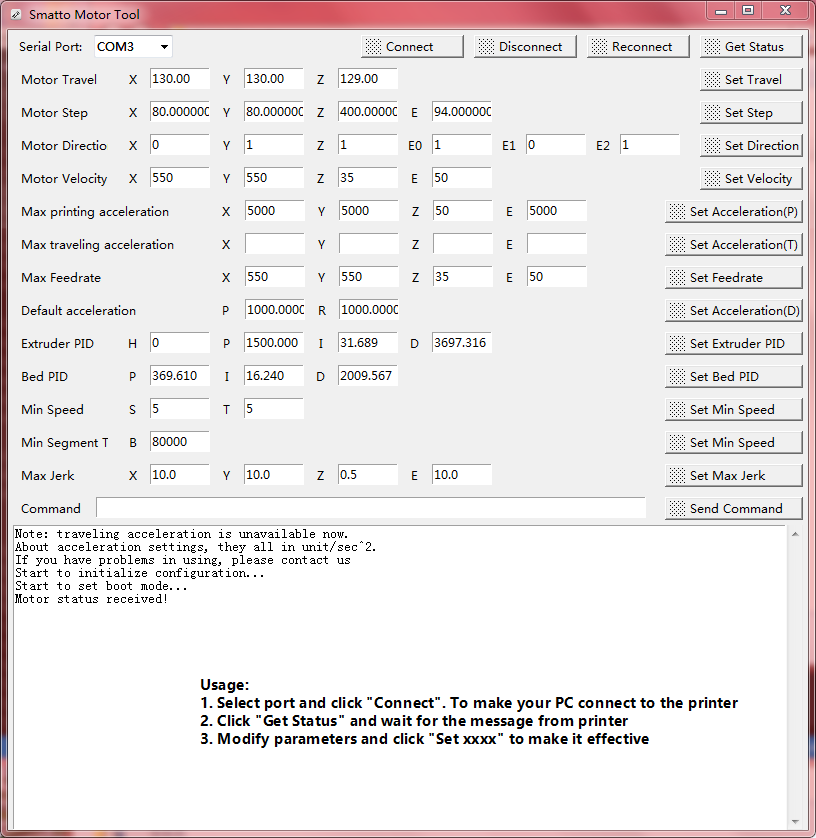Apply changes with Set Step
The height and width of the screenshot is (838, 816).
click(751, 113)
